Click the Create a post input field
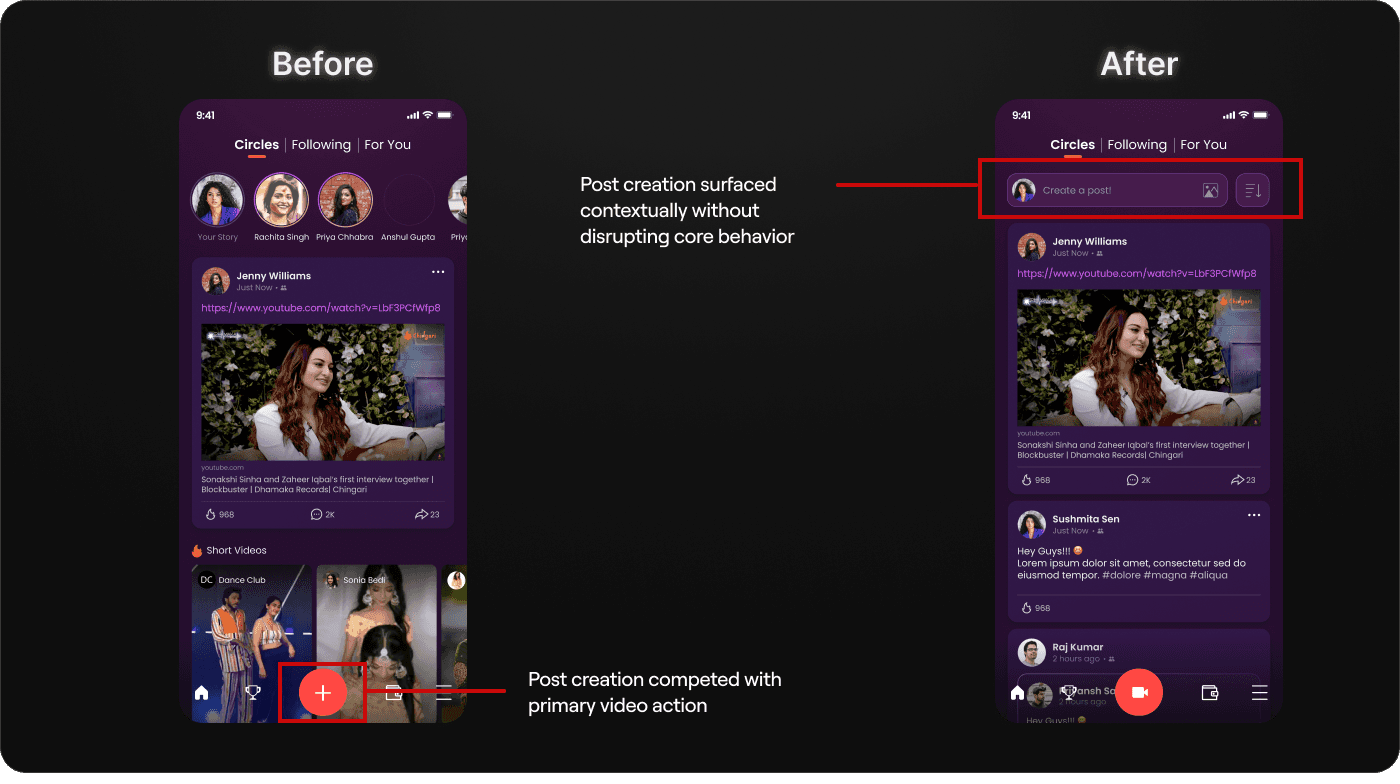 coord(1117,190)
